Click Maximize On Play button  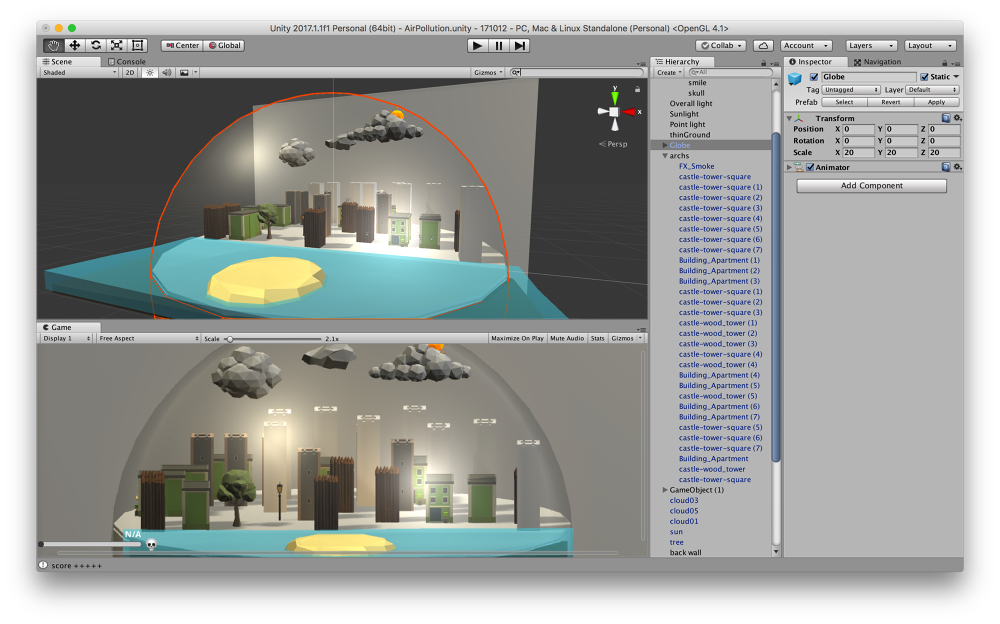pyautogui.click(x=517, y=338)
